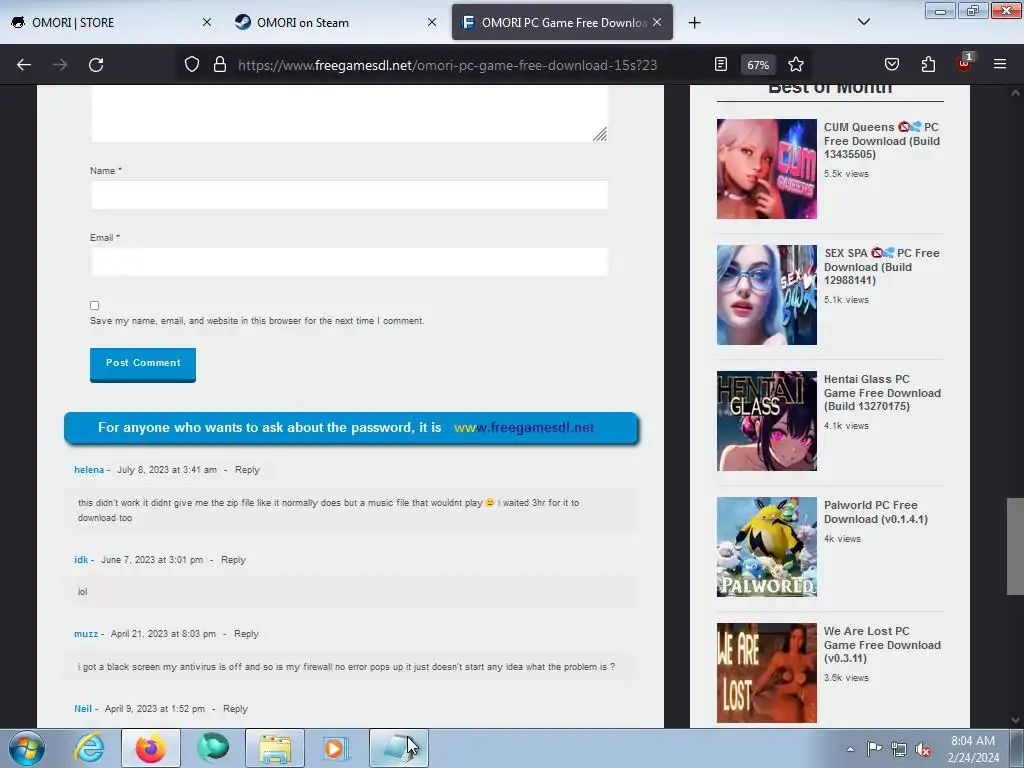Select the OMORI PC Game Free Download tab

563,23
